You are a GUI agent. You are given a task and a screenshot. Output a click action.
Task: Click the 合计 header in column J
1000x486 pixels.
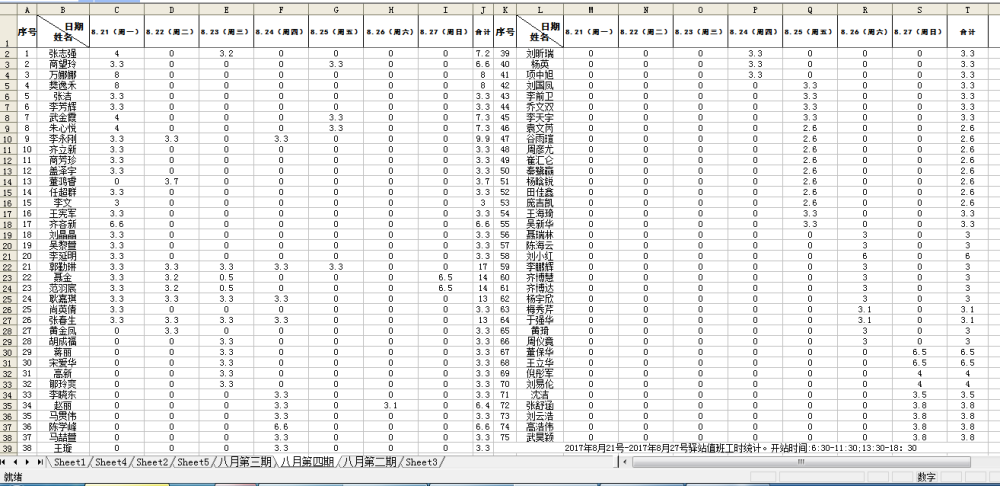point(483,31)
